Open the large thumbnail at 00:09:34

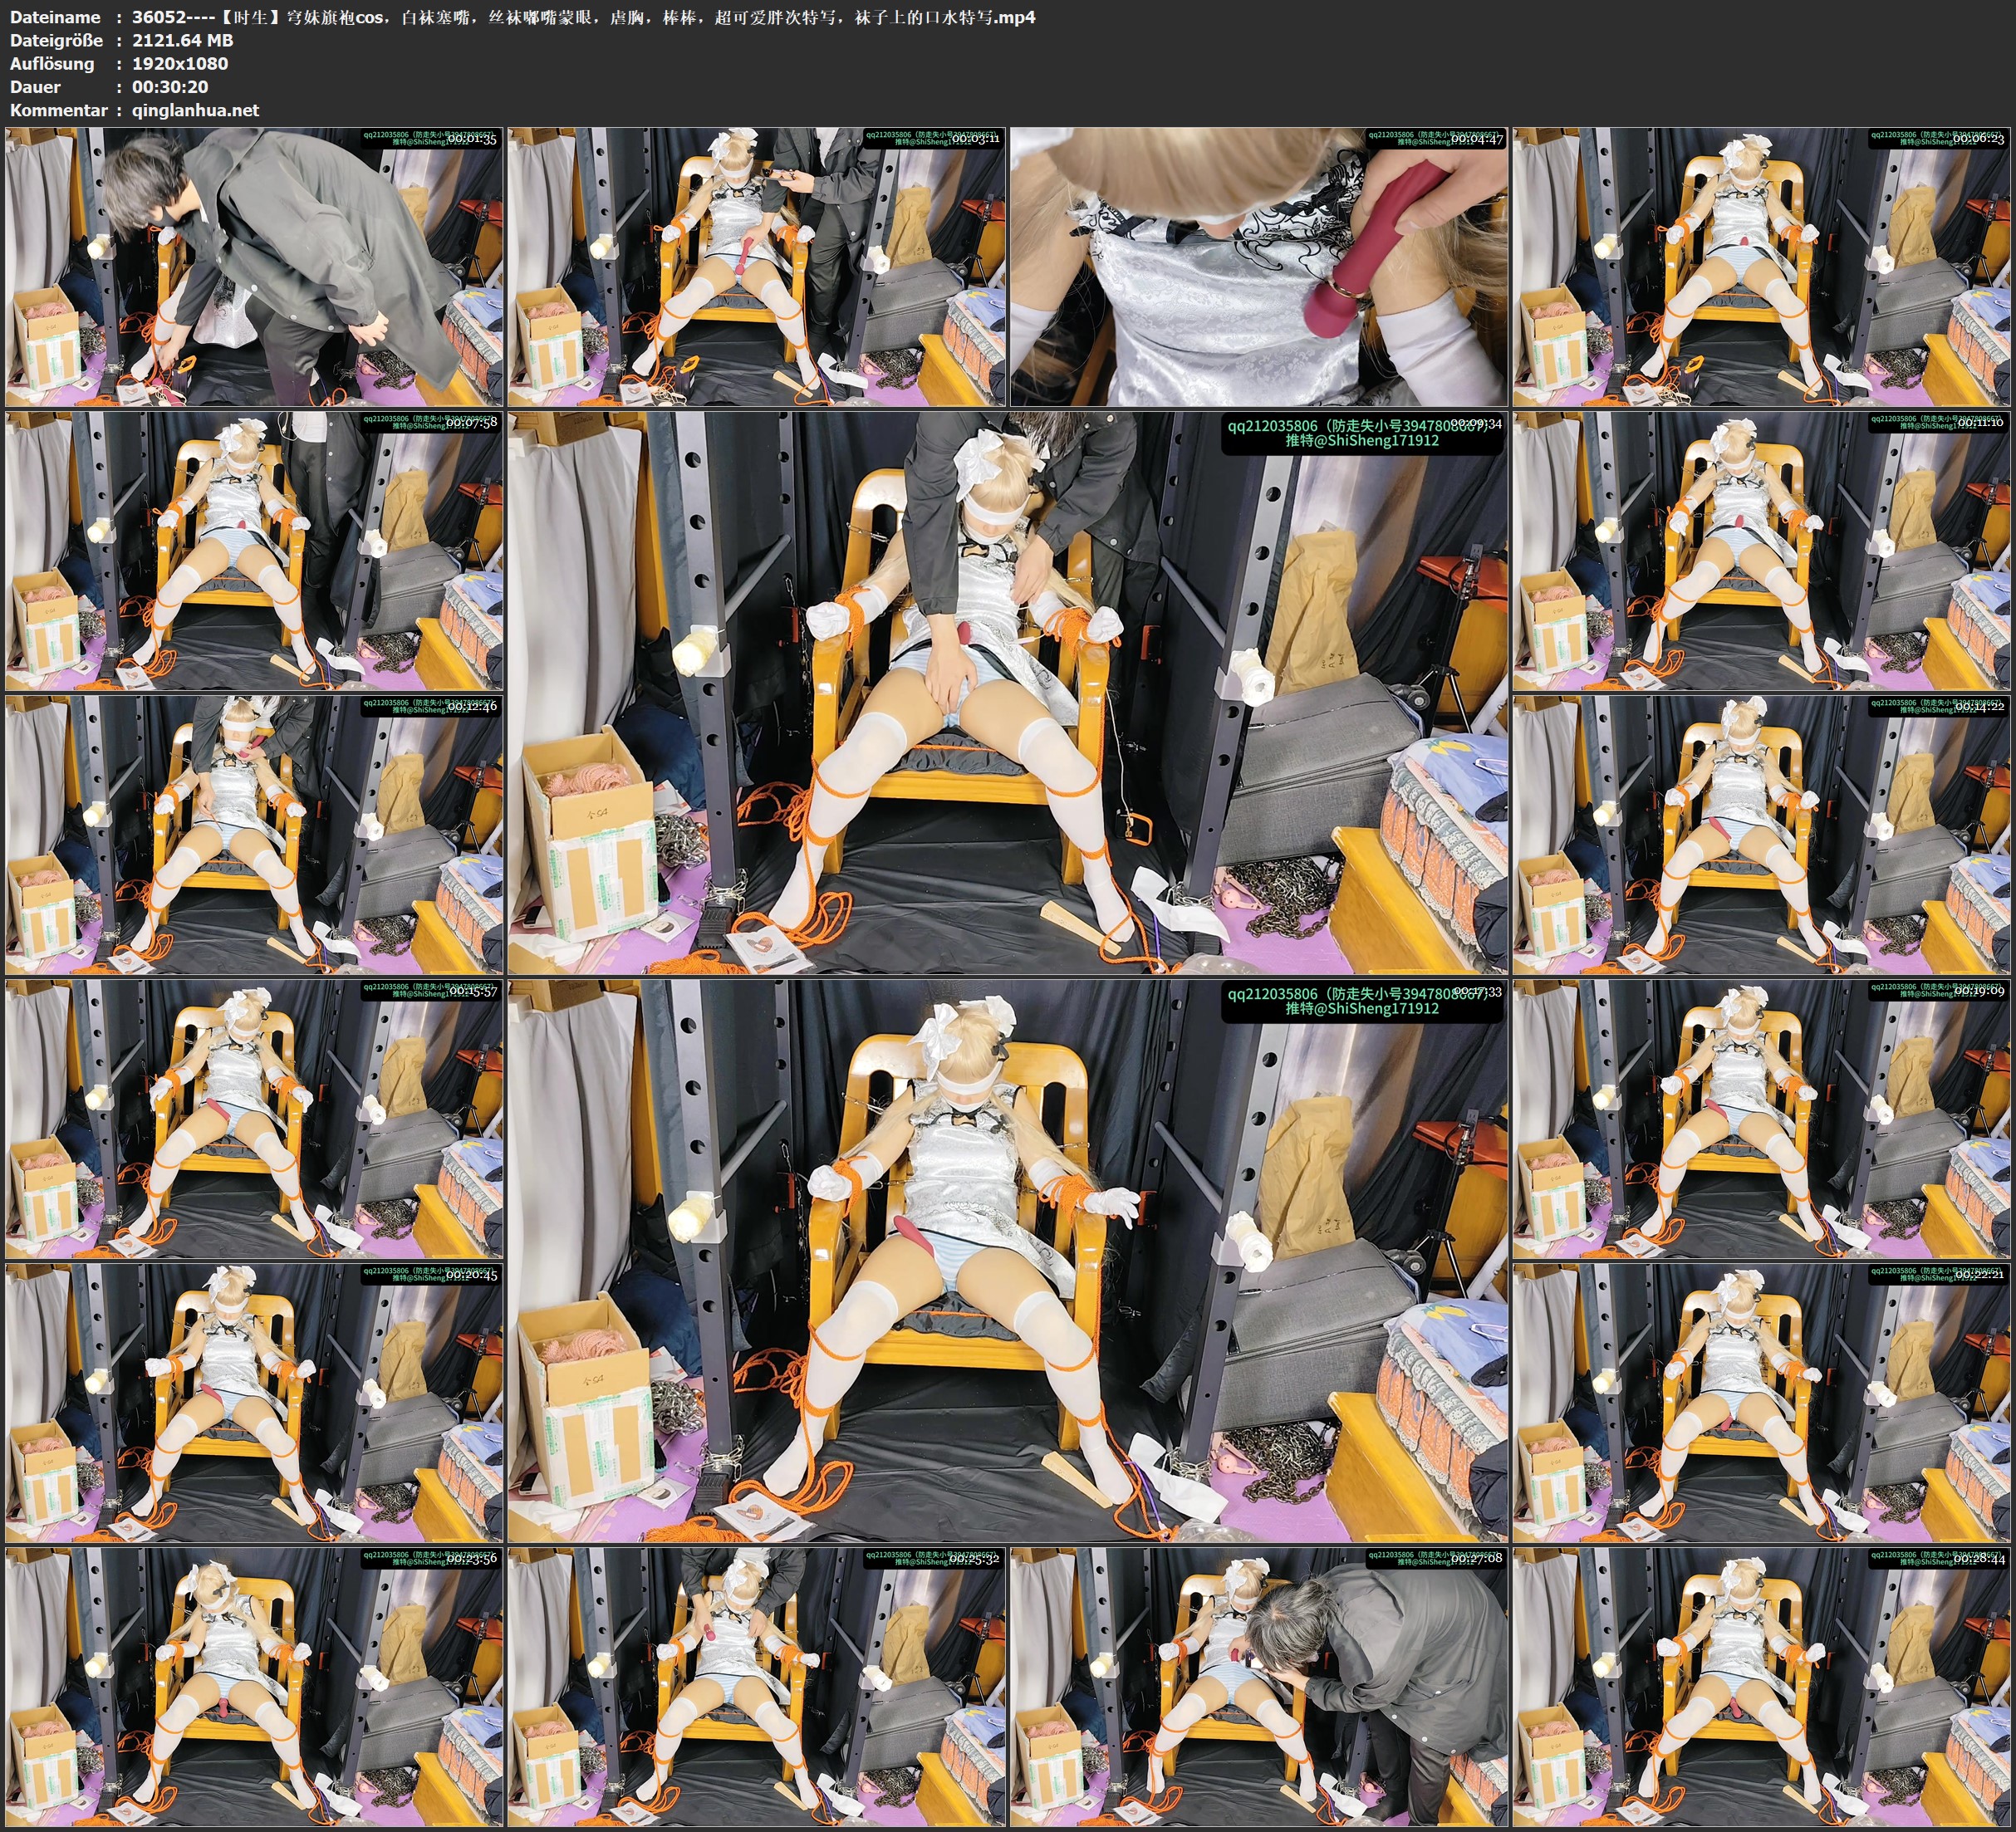click(x=1008, y=693)
